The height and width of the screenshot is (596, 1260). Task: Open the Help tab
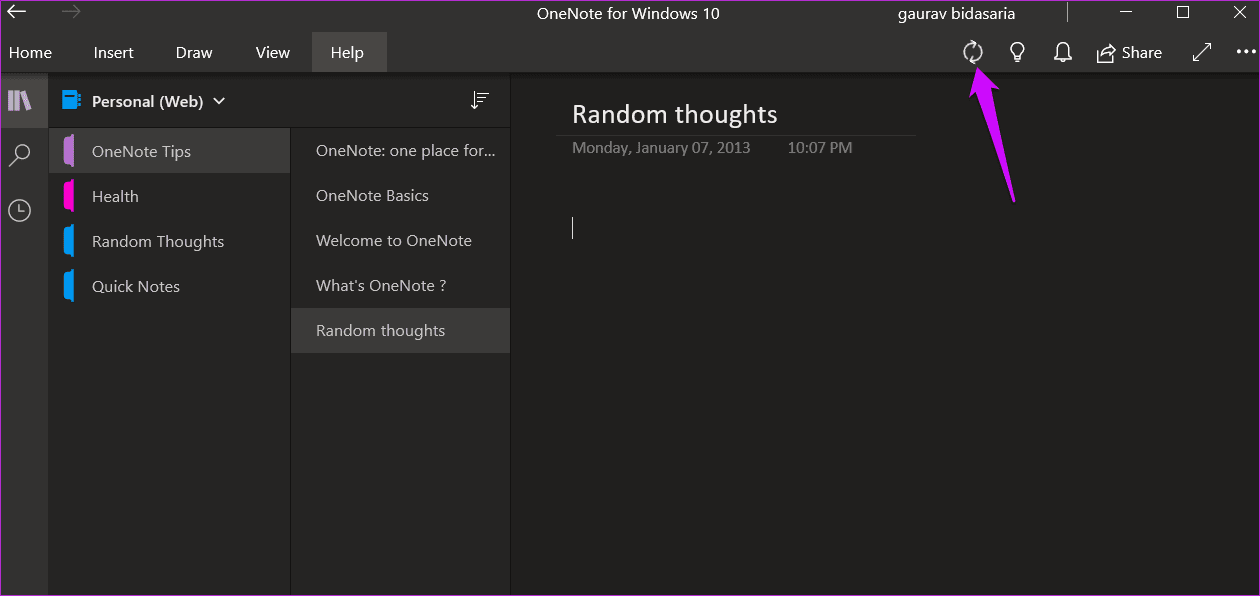[x=347, y=53]
